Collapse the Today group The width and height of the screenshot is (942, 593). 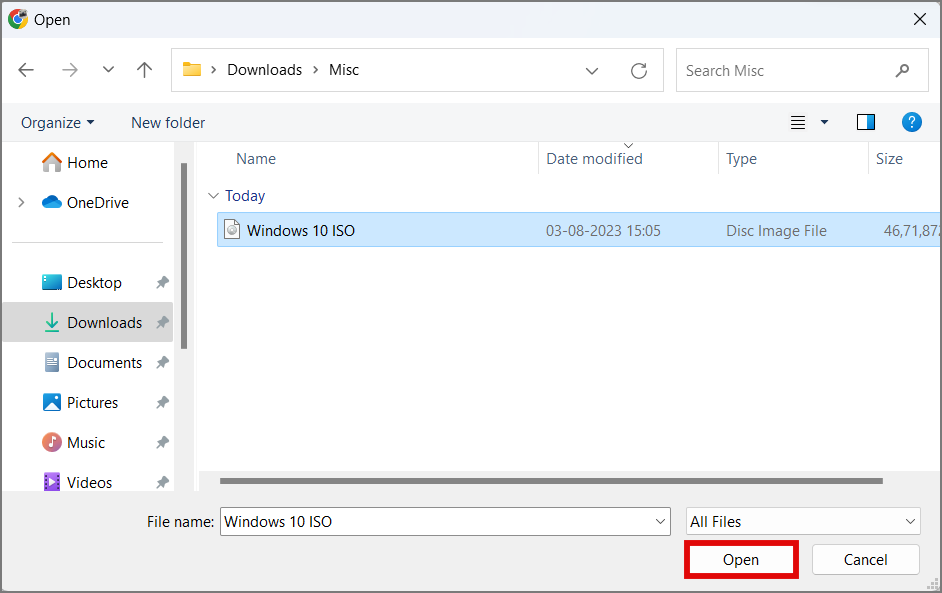213,196
